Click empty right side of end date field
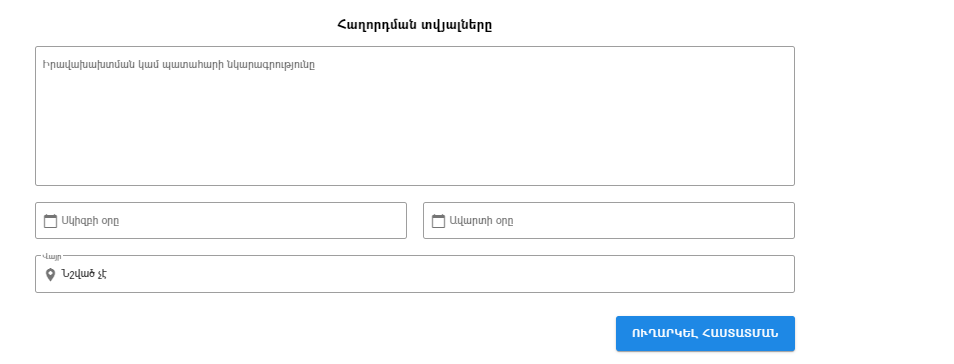 tap(688, 221)
